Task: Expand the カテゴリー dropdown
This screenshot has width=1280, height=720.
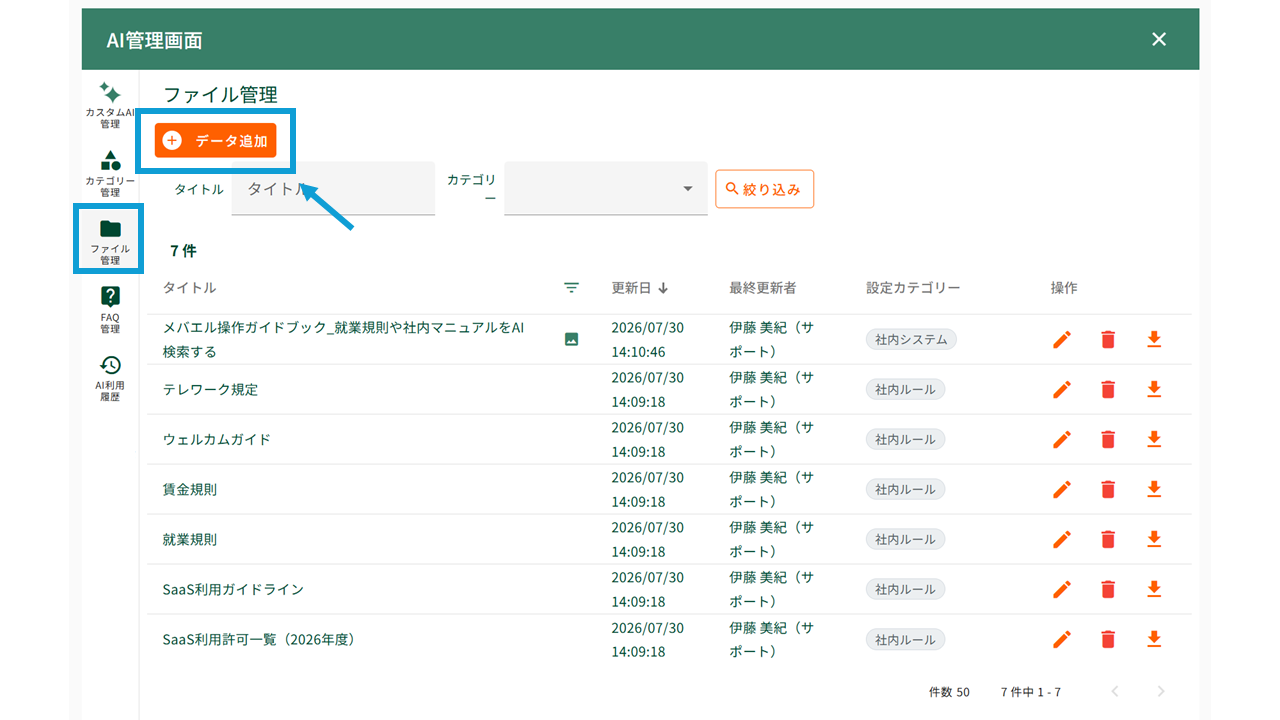Action: click(605, 188)
